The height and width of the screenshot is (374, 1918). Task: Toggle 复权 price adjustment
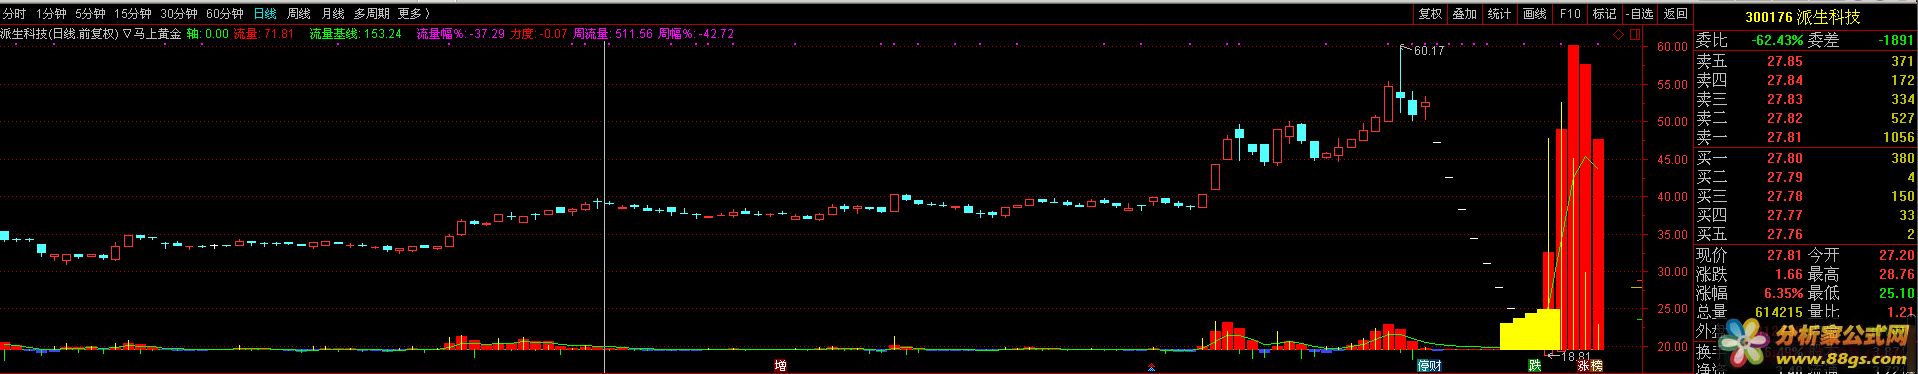tap(1430, 14)
